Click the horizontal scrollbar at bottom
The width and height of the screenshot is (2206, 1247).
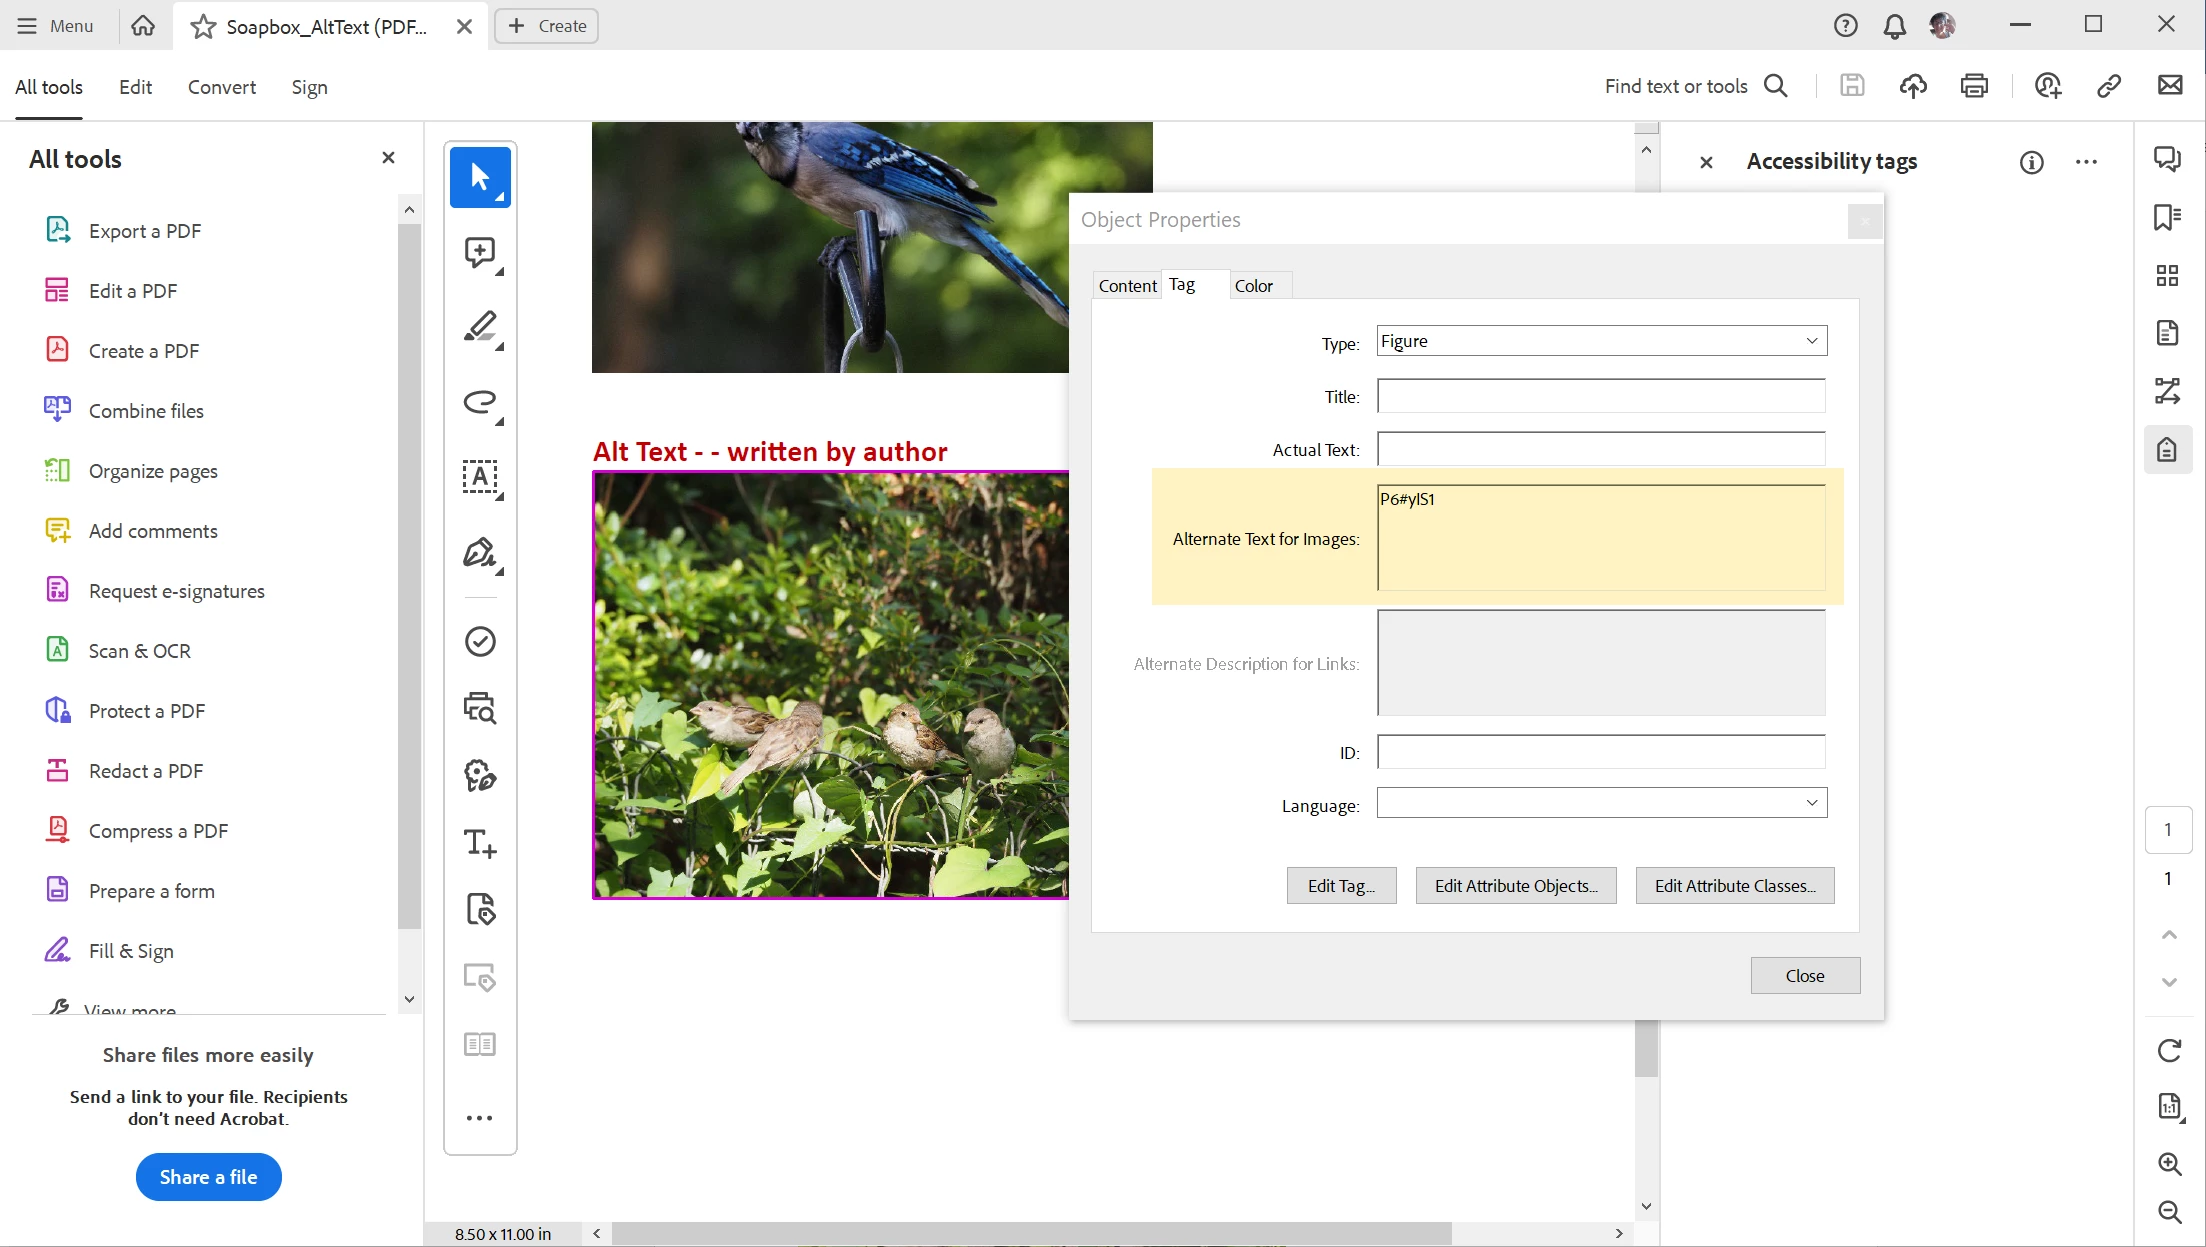[x=1030, y=1233]
